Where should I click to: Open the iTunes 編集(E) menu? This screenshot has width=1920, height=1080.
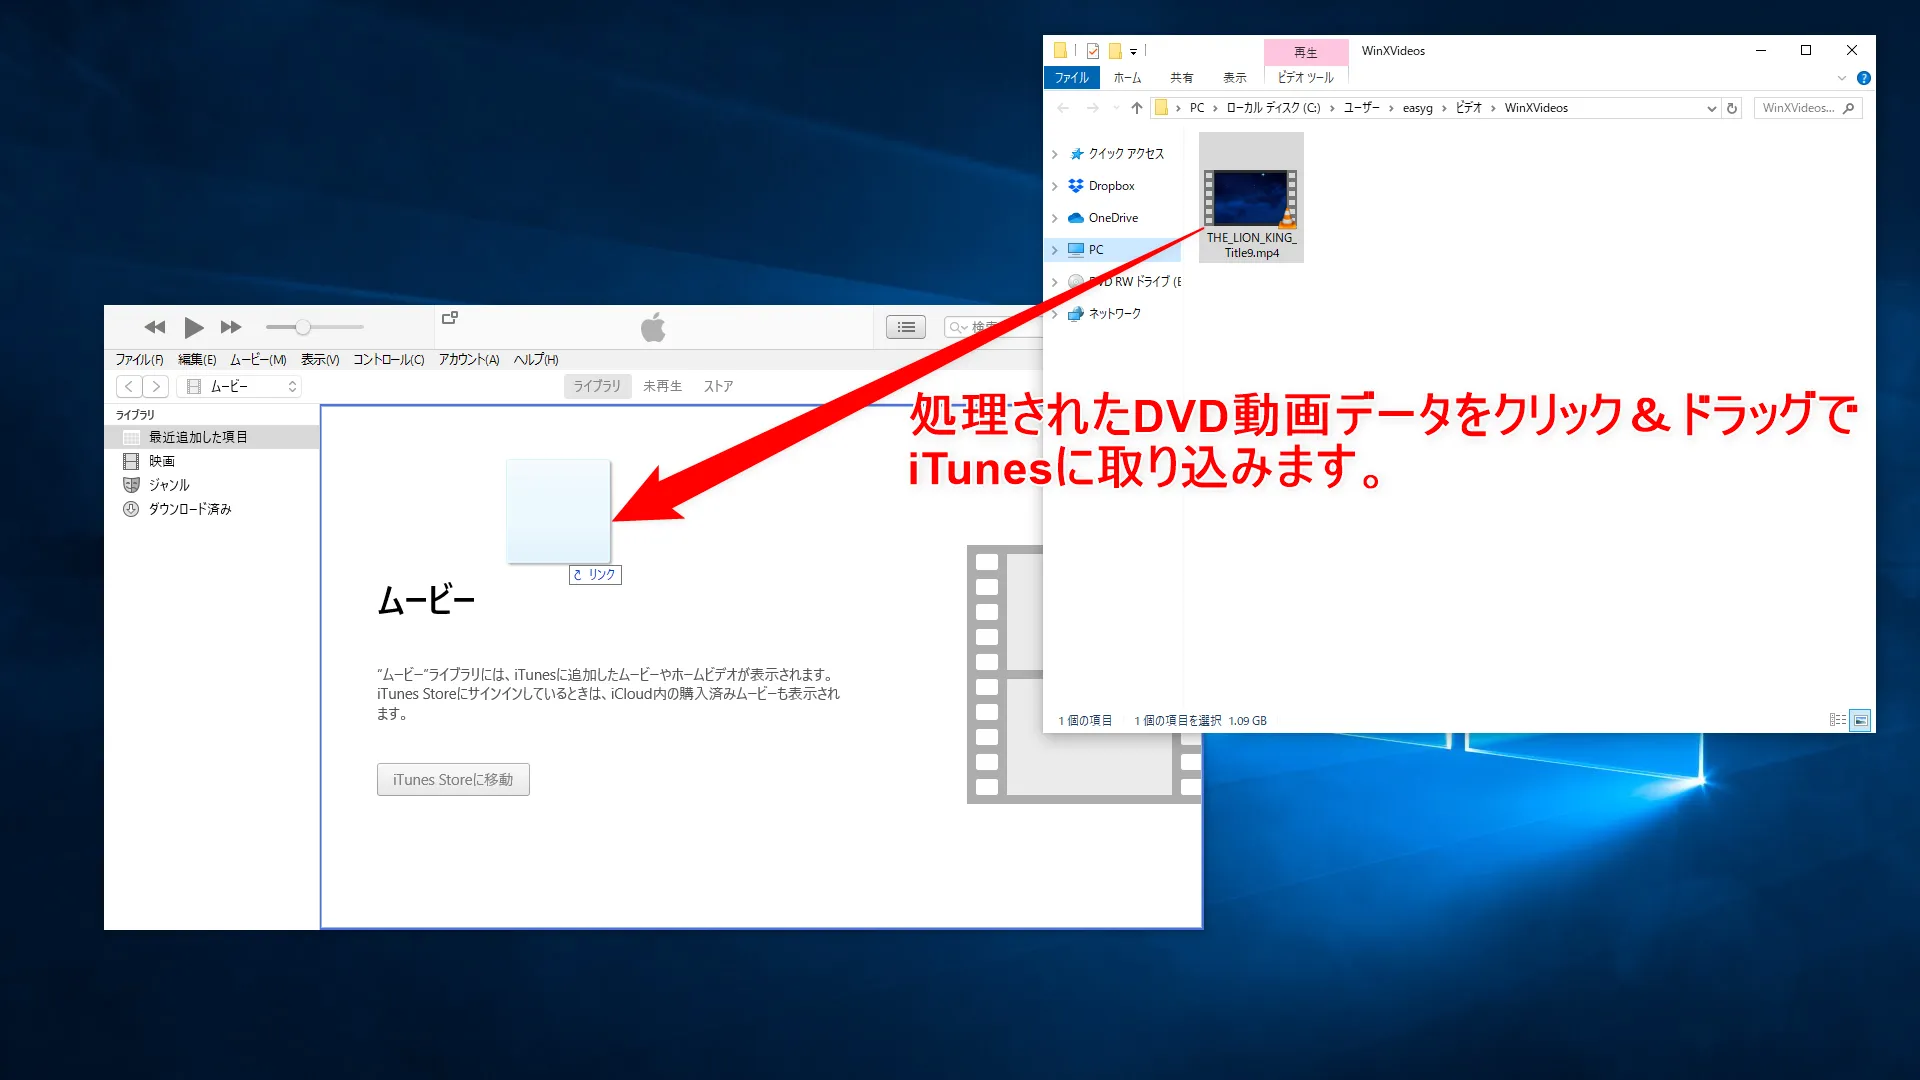pyautogui.click(x=197, y=360)
